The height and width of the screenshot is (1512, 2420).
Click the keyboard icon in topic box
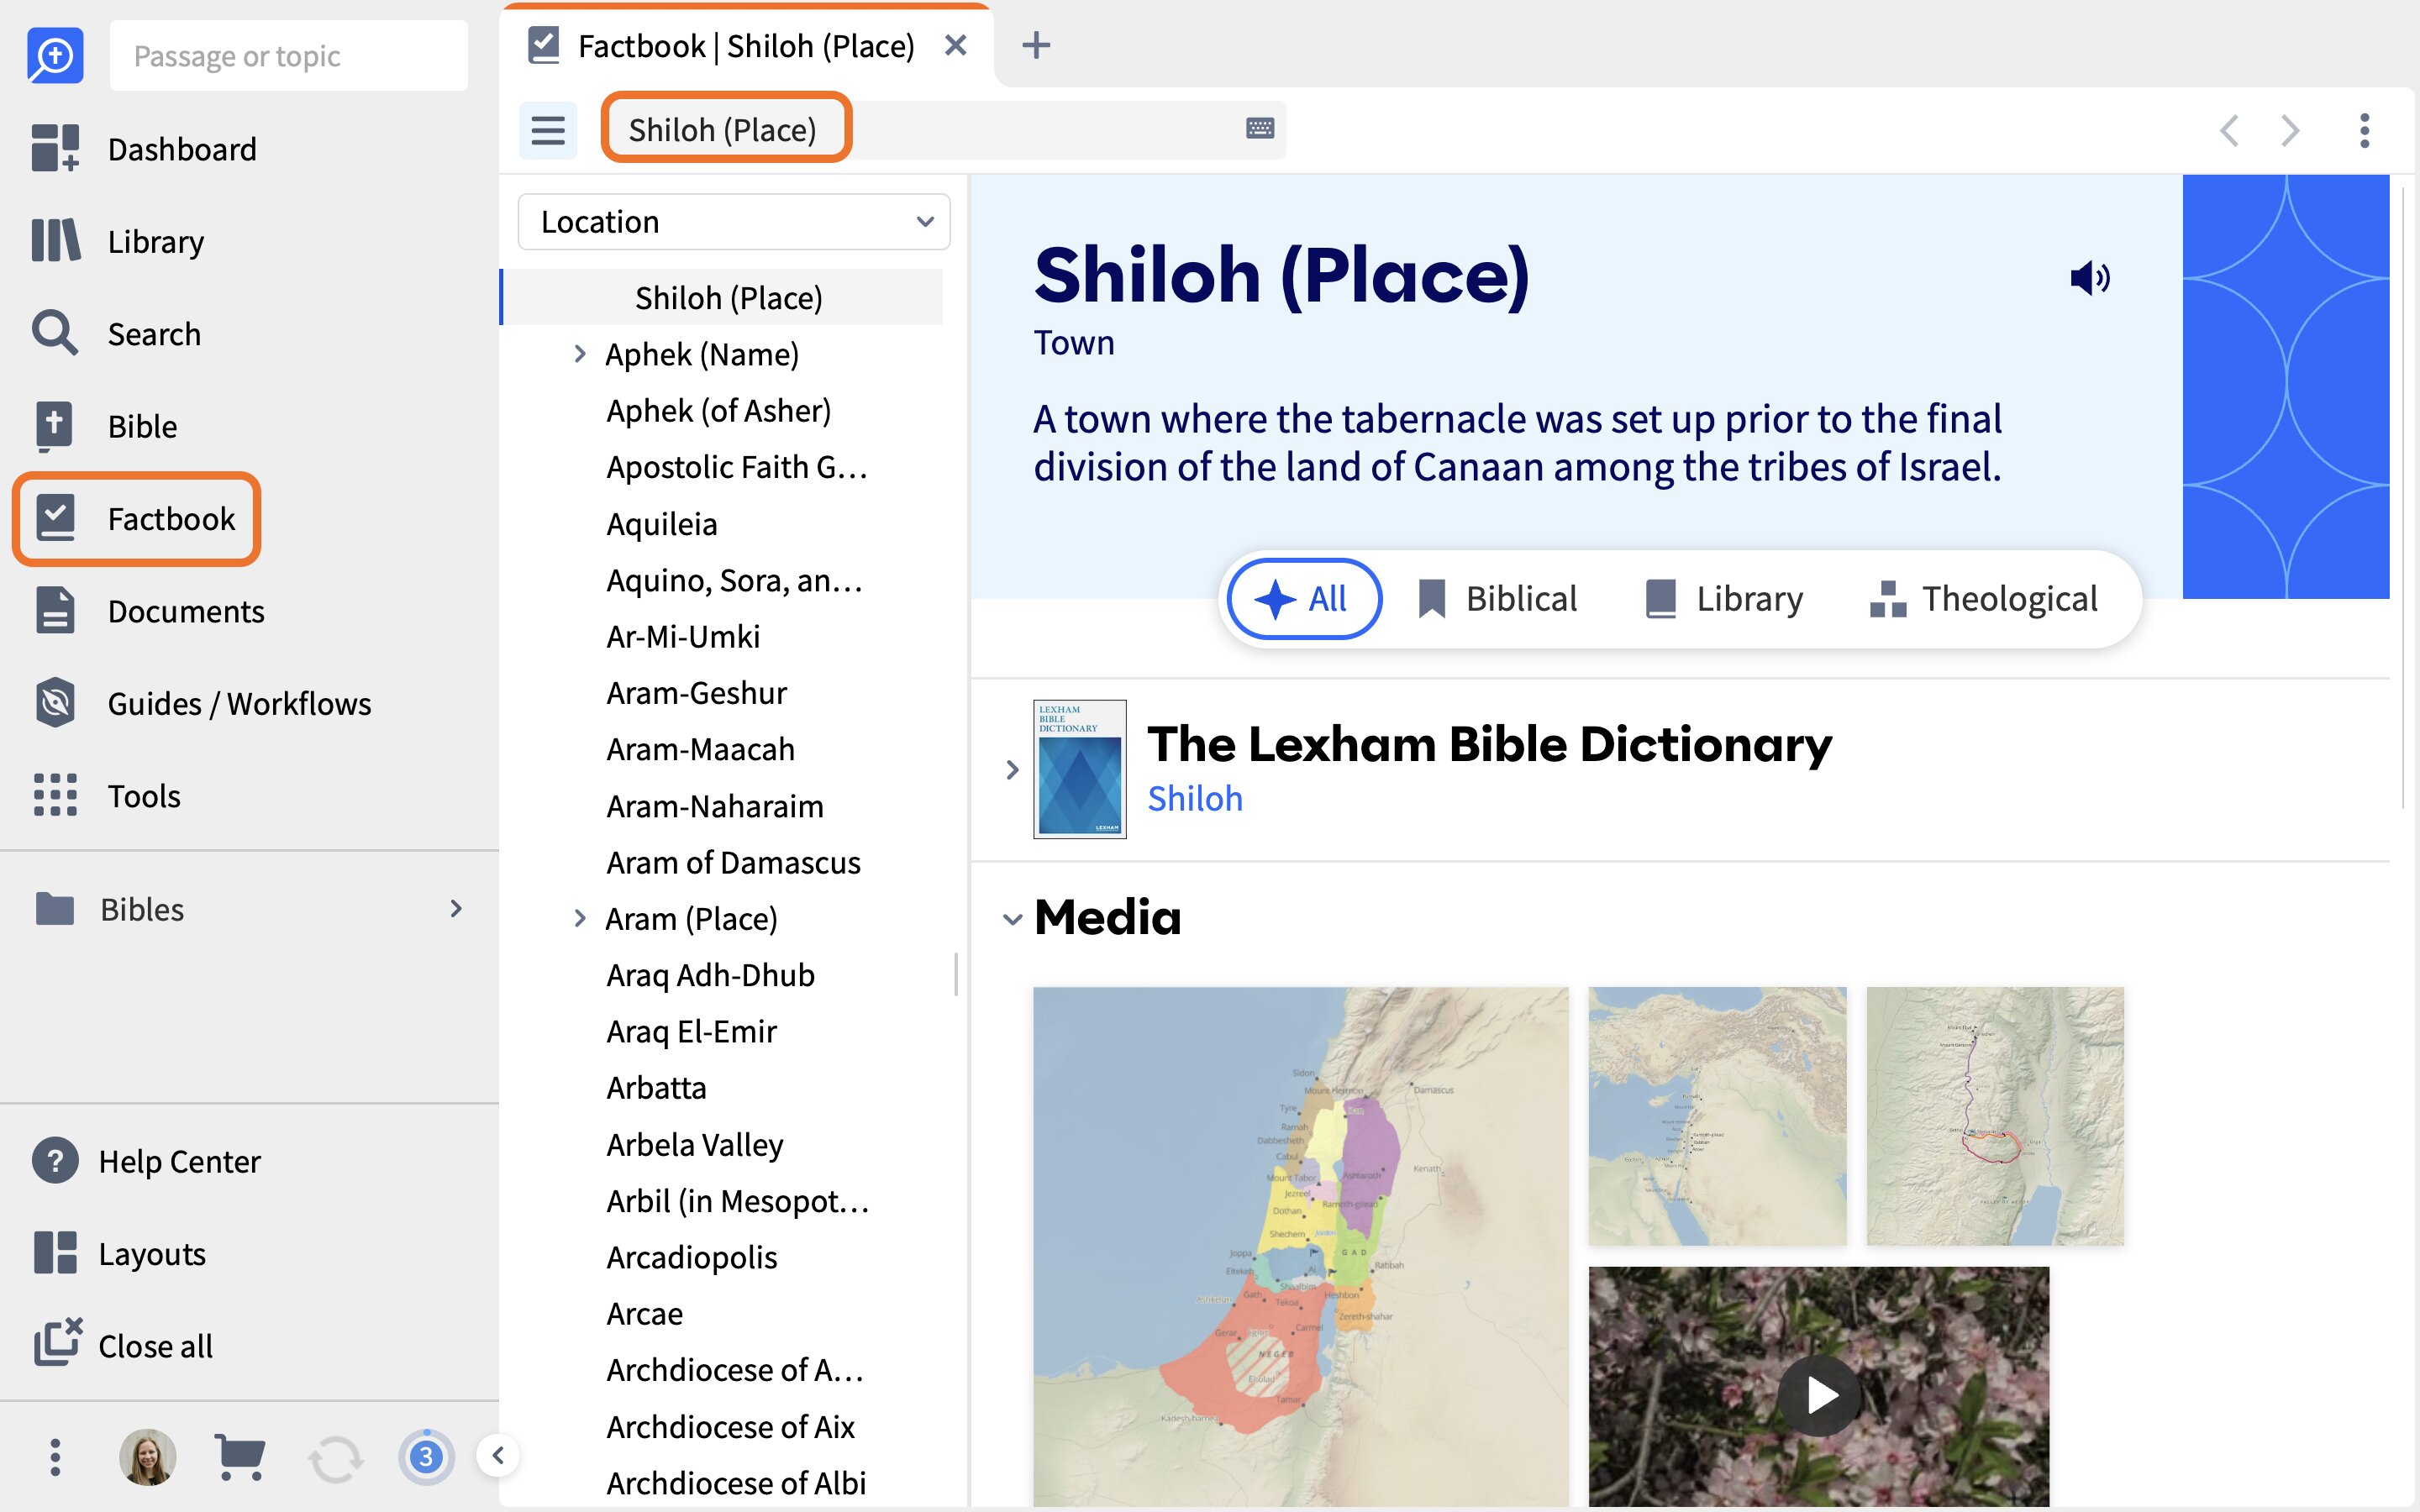pyautogui.click(x=1260, y=128)
